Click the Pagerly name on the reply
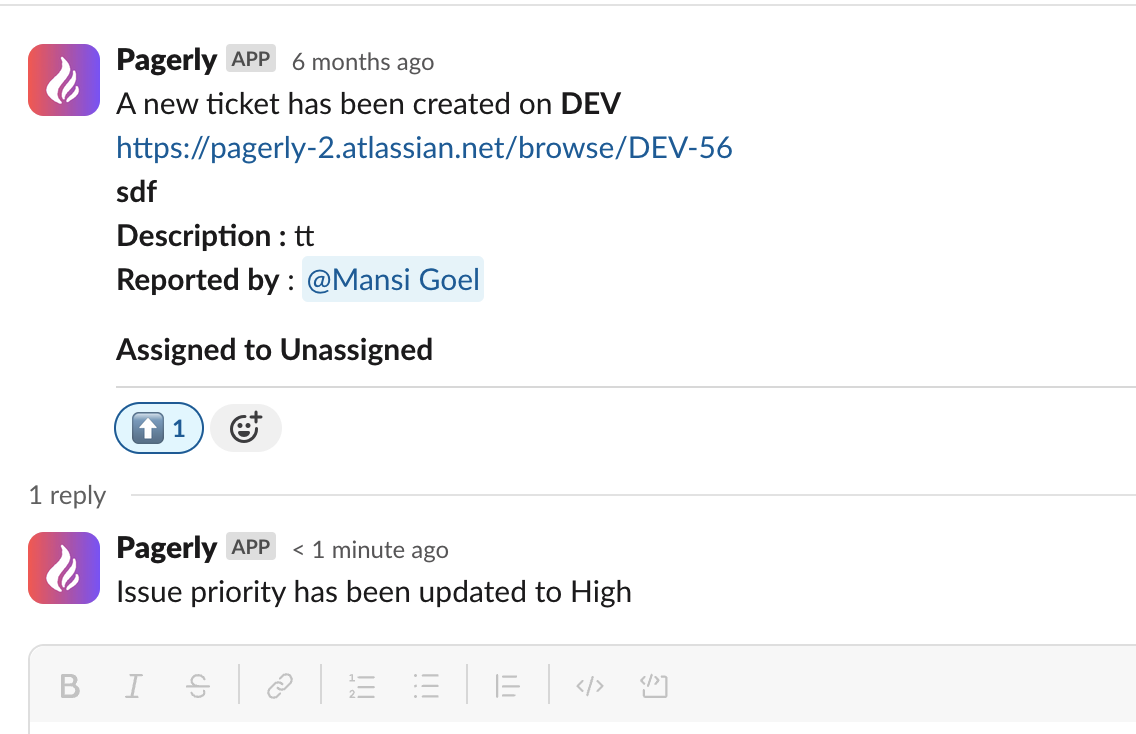Viewport: 1136px width, 734px height. click(167, 549)
